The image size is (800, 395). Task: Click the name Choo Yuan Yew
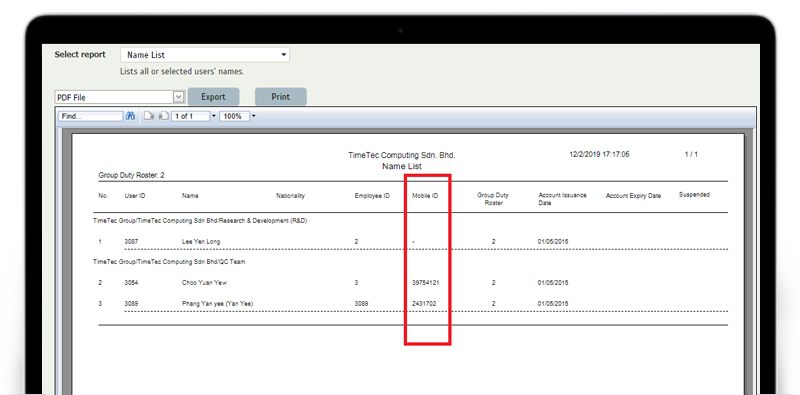point(205,283)
